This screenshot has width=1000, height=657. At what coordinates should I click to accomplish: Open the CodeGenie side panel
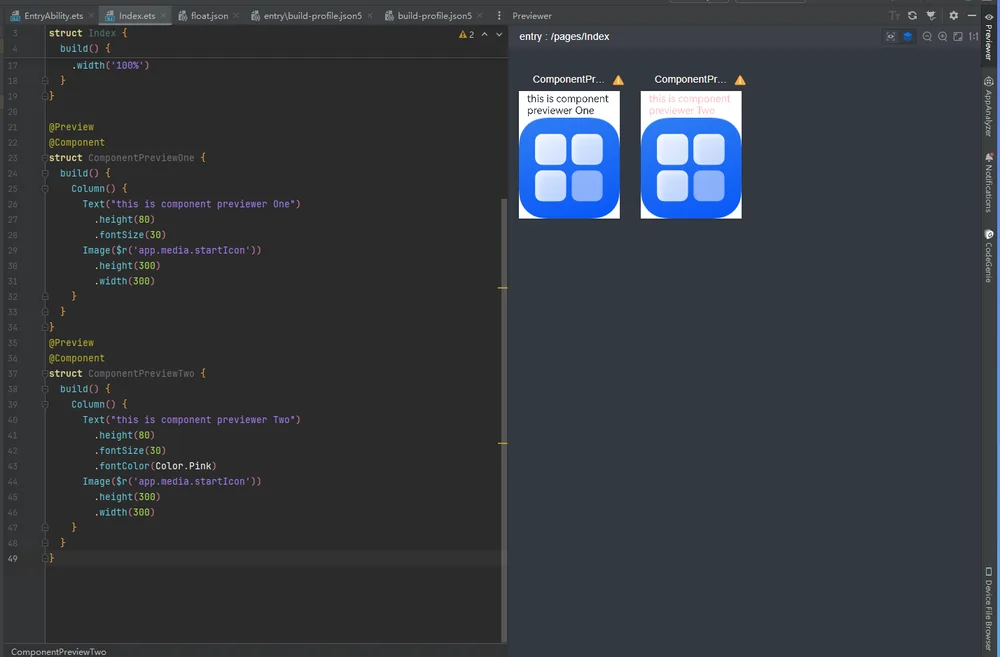(x=989, y=256)
